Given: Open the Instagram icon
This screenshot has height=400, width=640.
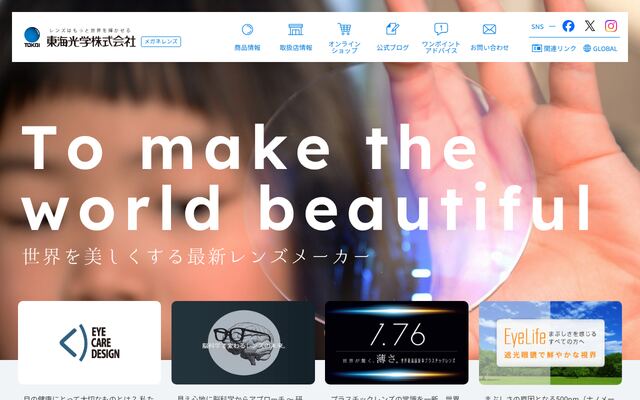Looking at the screenshot, I should pos(611,26).
